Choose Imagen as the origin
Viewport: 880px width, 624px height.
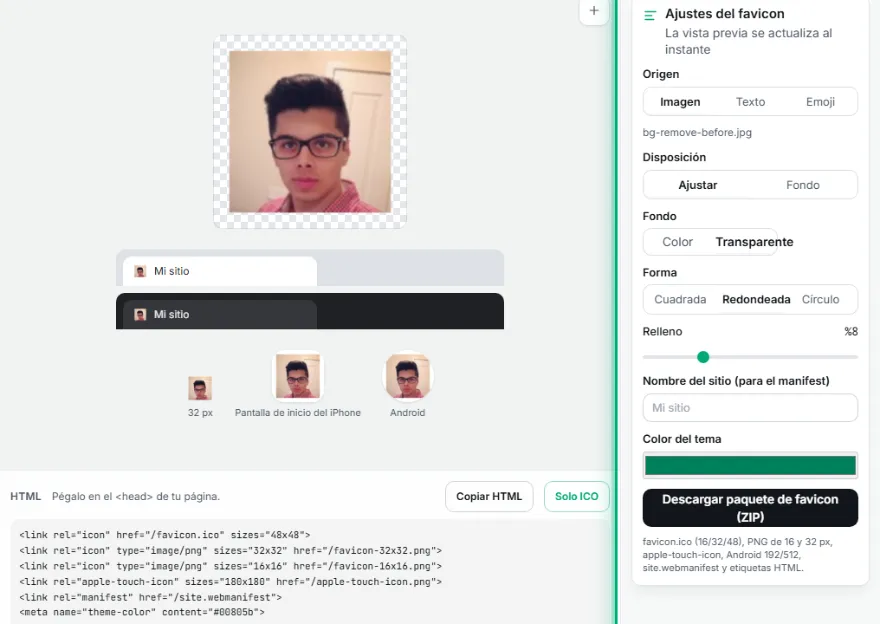click(x=680, y=102)
